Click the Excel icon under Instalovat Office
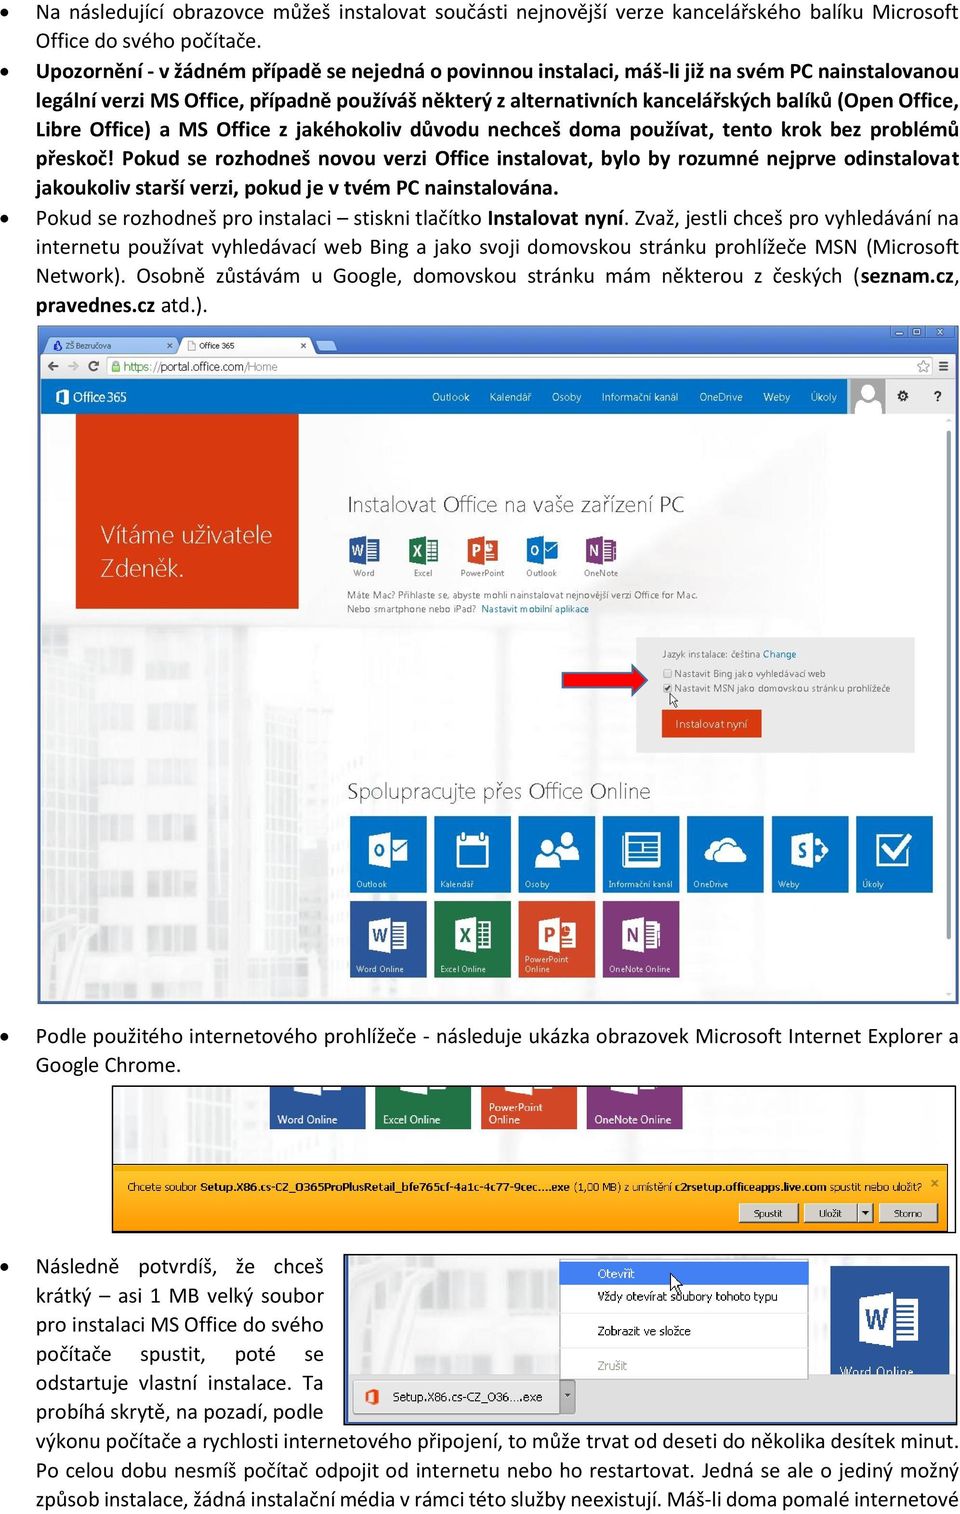 pos(424,551)
